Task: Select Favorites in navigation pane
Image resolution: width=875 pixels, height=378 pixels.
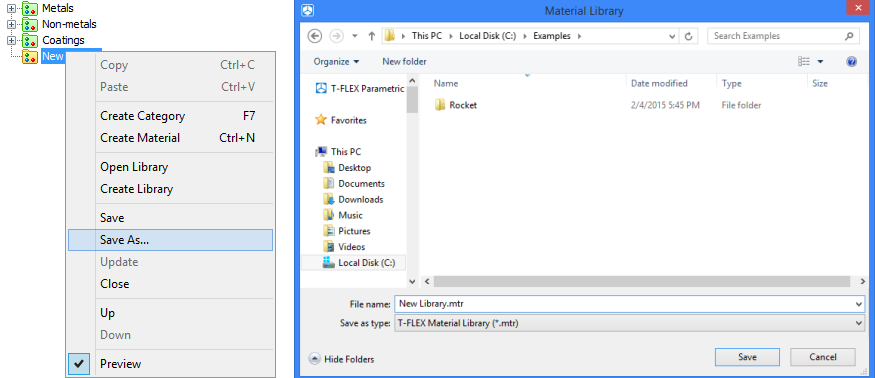Action: [x=341, y=120]
